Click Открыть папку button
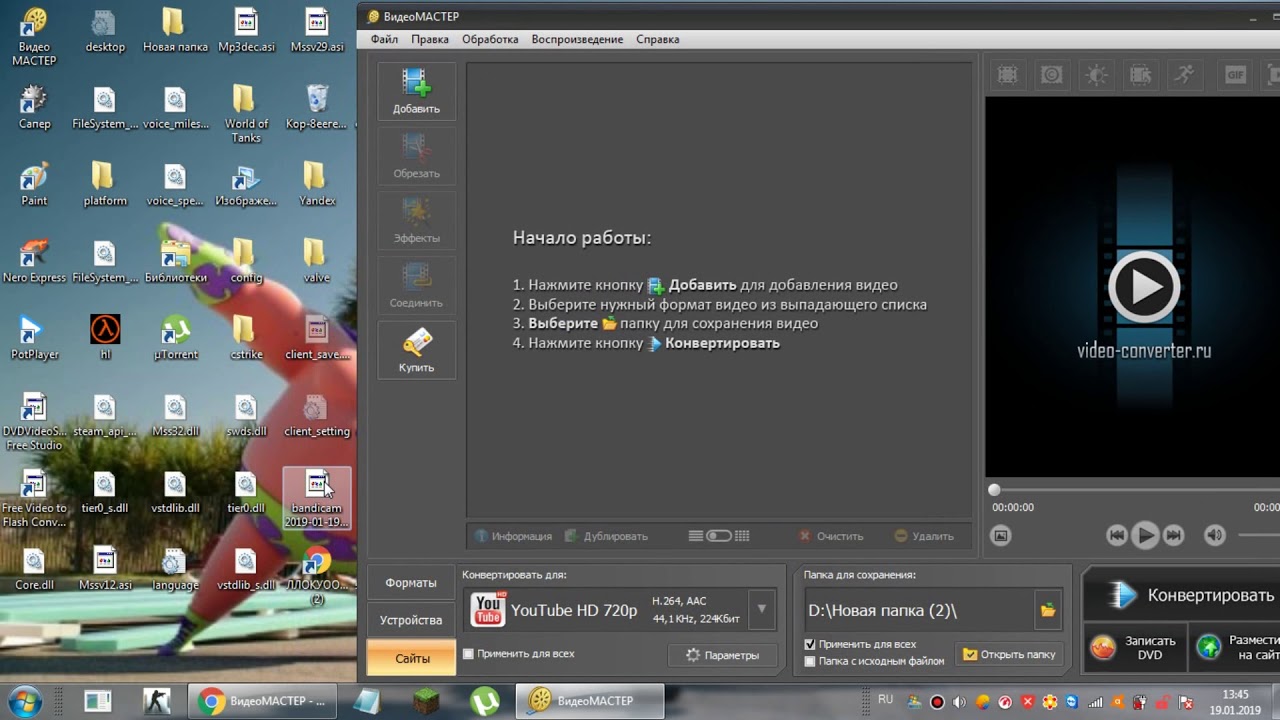The width and height of the screenshot is (1280, 720). click(x=1008, y=655)
